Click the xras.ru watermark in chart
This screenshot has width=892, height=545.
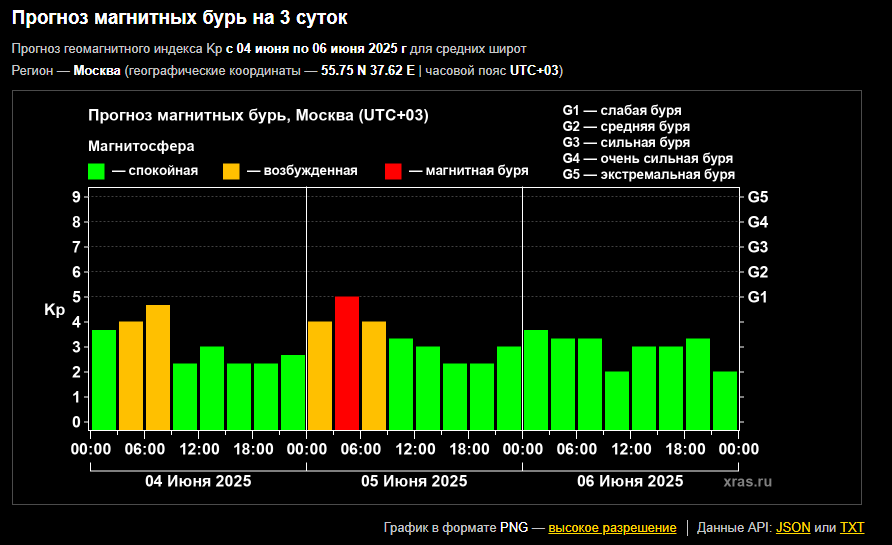748,482
